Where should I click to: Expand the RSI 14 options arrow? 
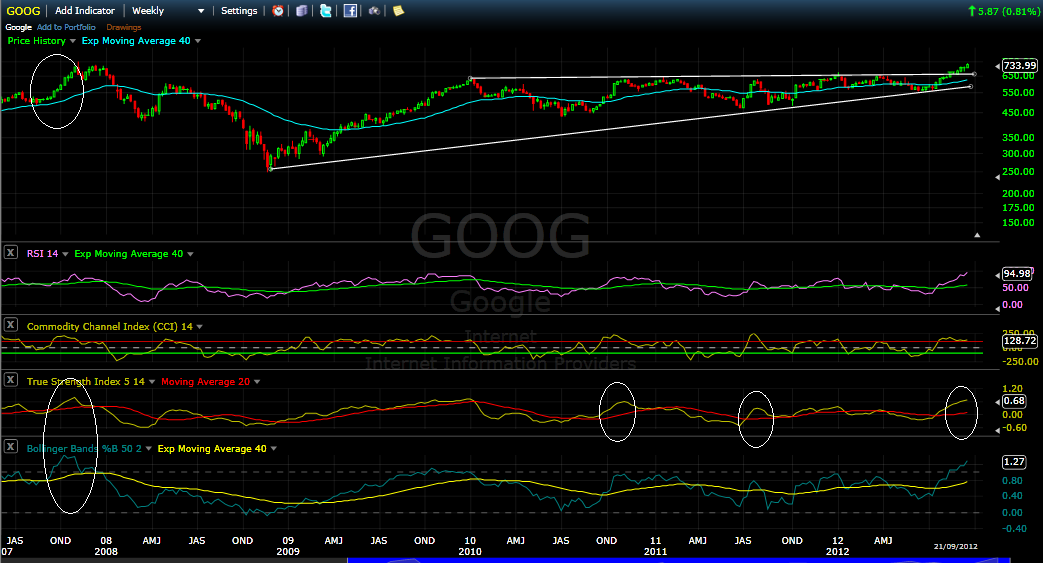click(65, 254)
